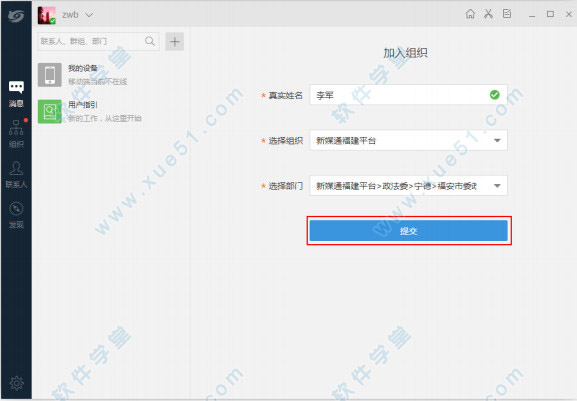The height and width of the screenshot is (401, 577).
Task: Open the 消息 messages icon in sidebar
Action: click(16, 93)
